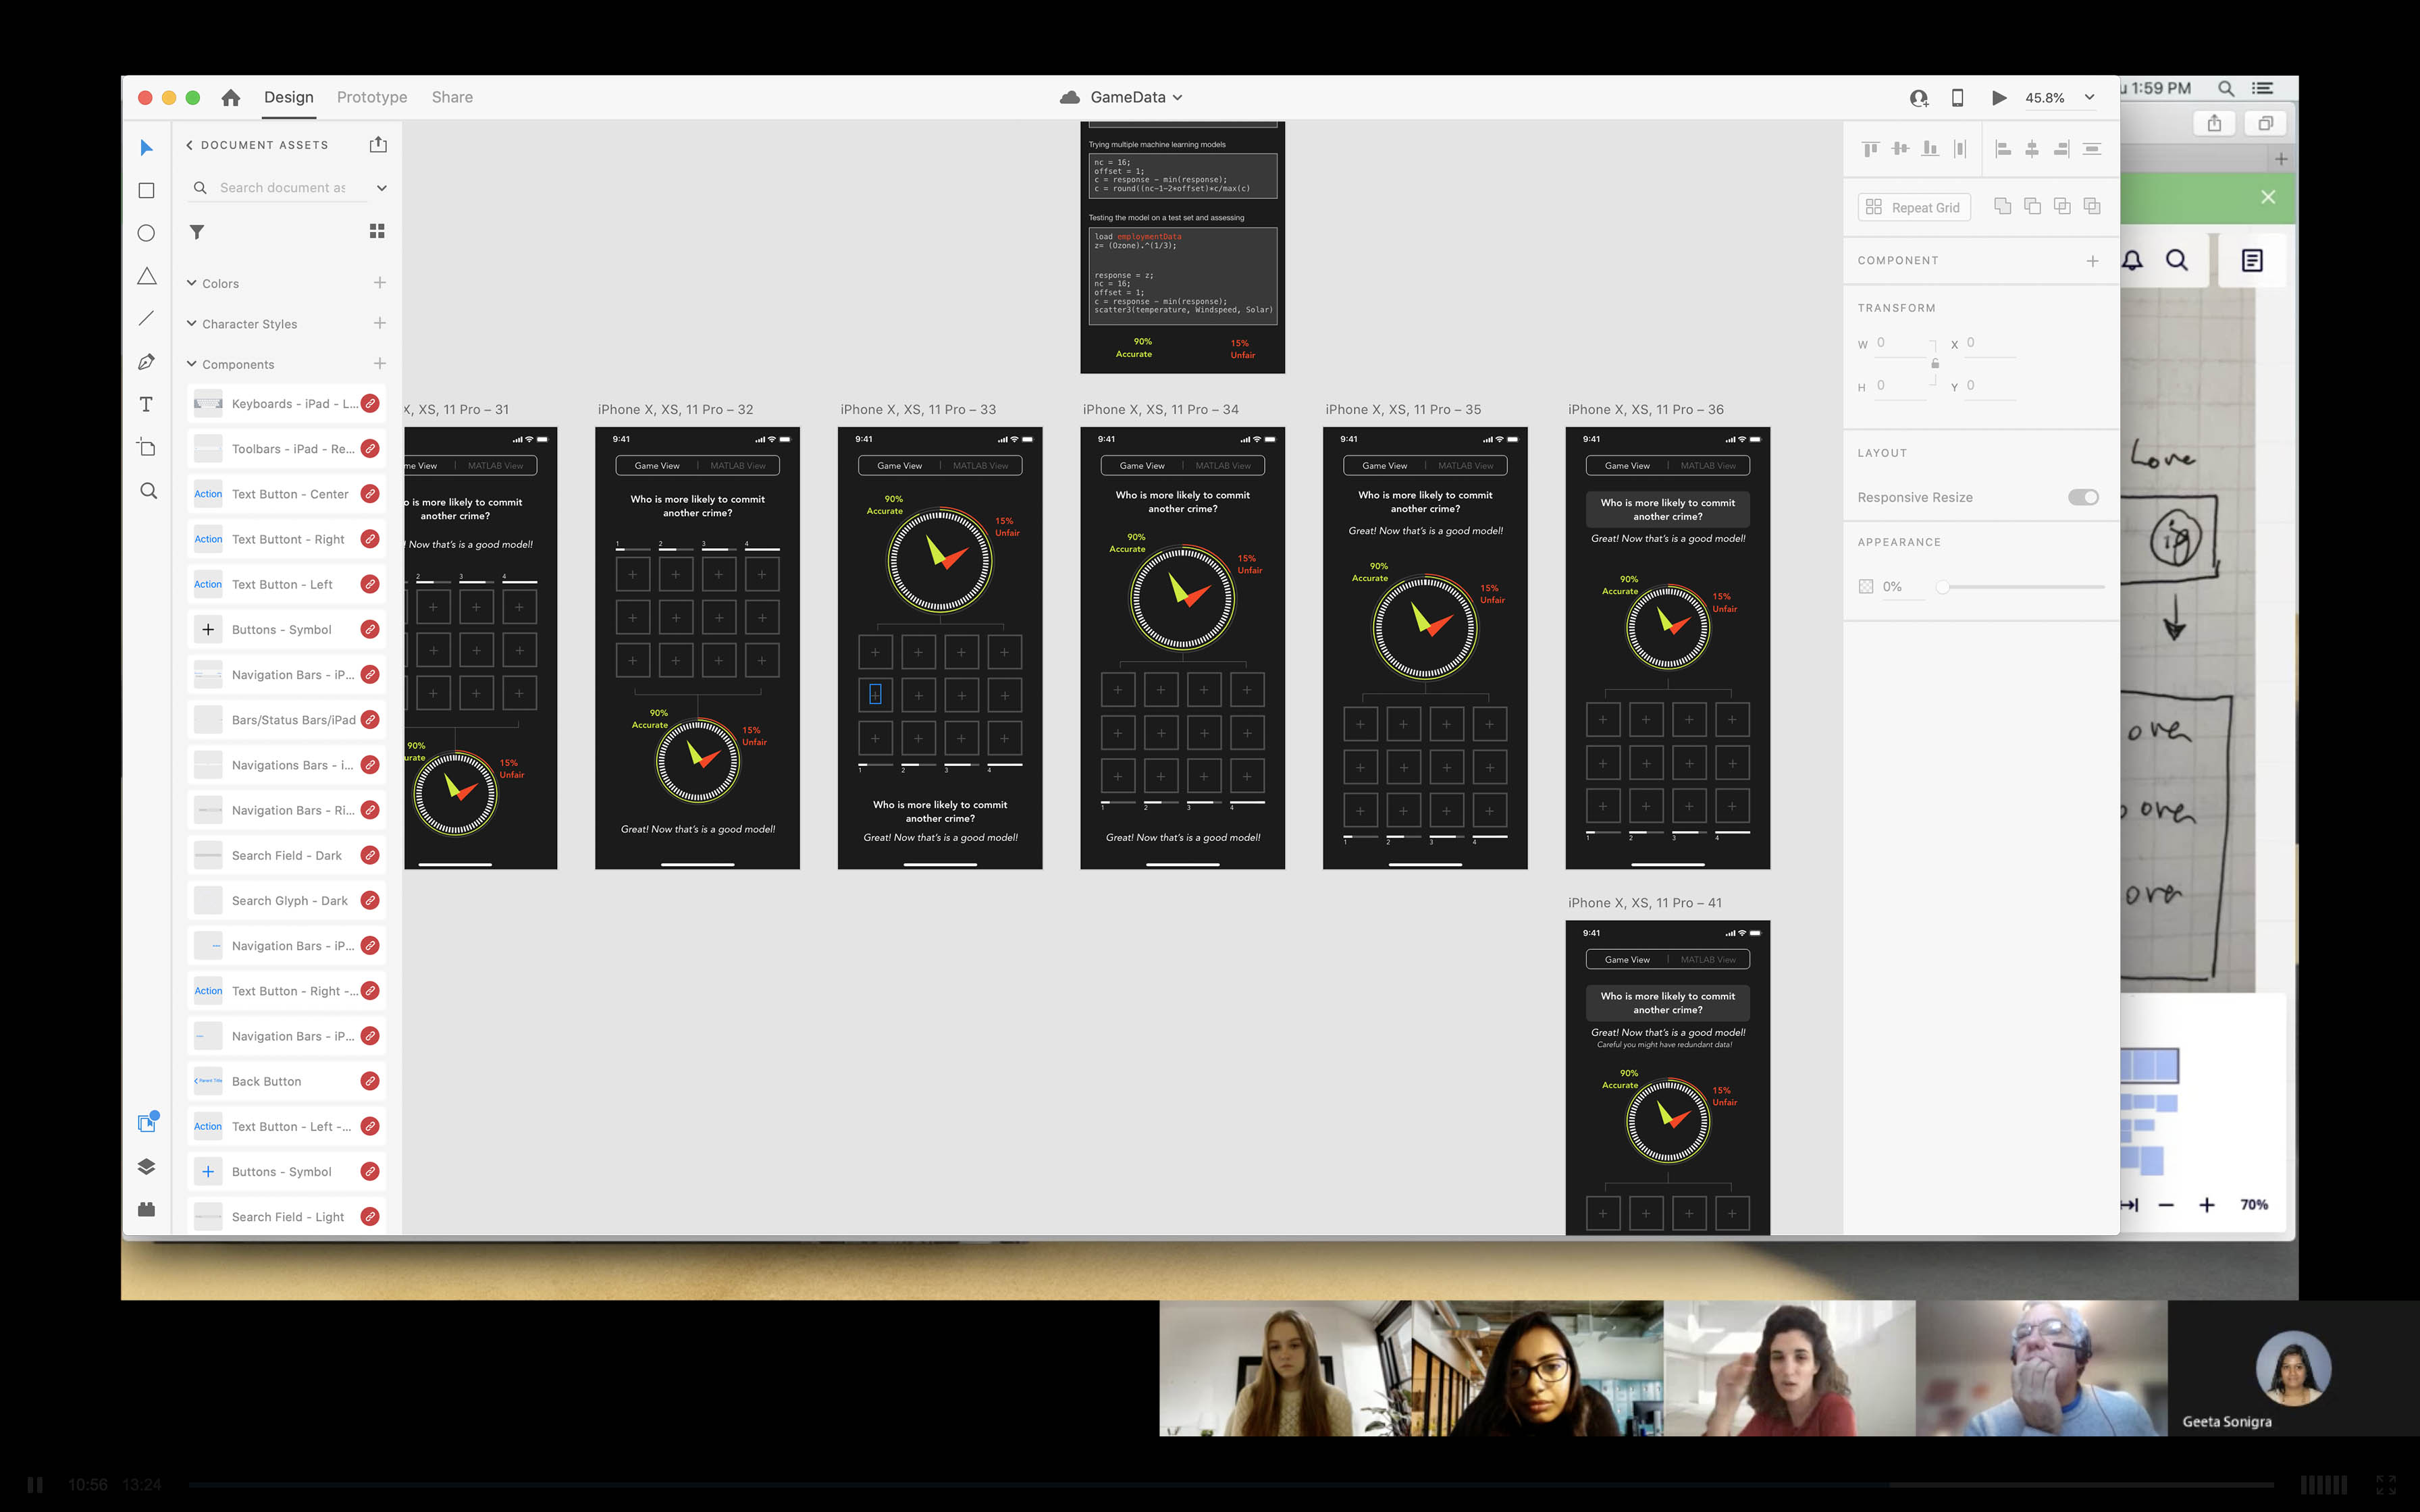Select artboard title iPhone X, XS, 11 Pro – 33
The height and width of the screenshot is (1512, 2420).
point(918,409)
